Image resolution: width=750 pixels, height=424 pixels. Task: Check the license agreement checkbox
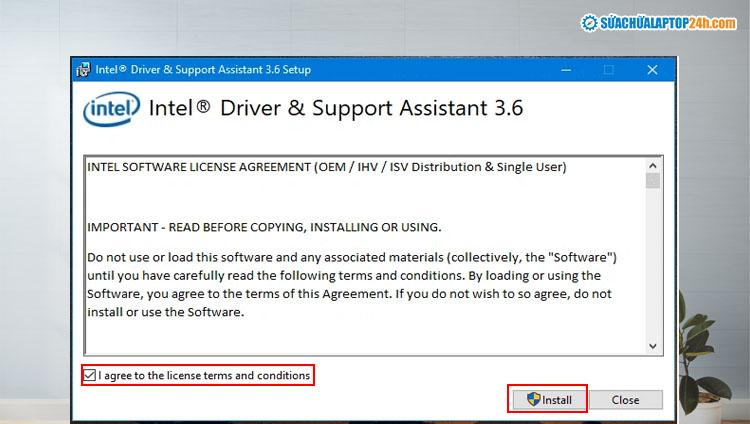coord(89,375)
